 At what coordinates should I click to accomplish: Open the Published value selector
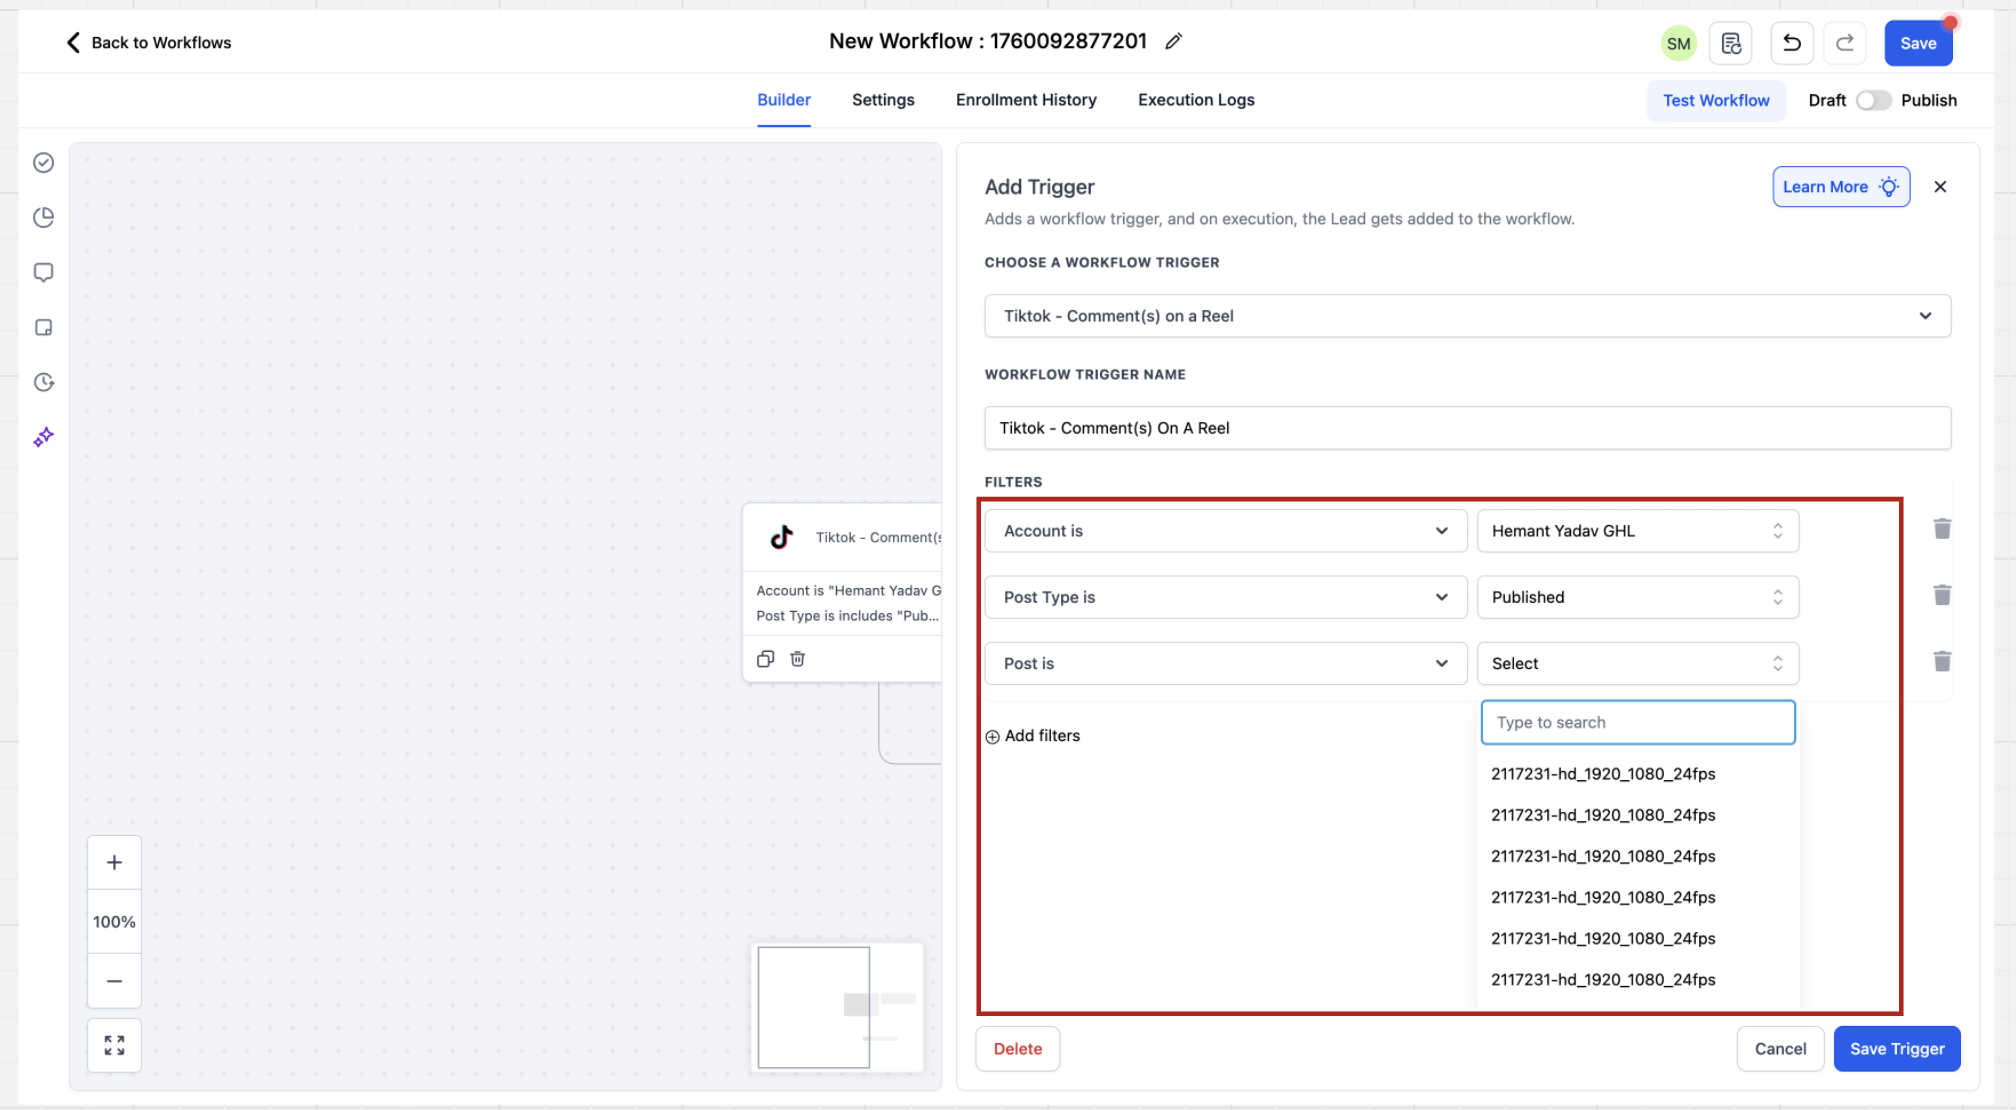coord(1637,597)
